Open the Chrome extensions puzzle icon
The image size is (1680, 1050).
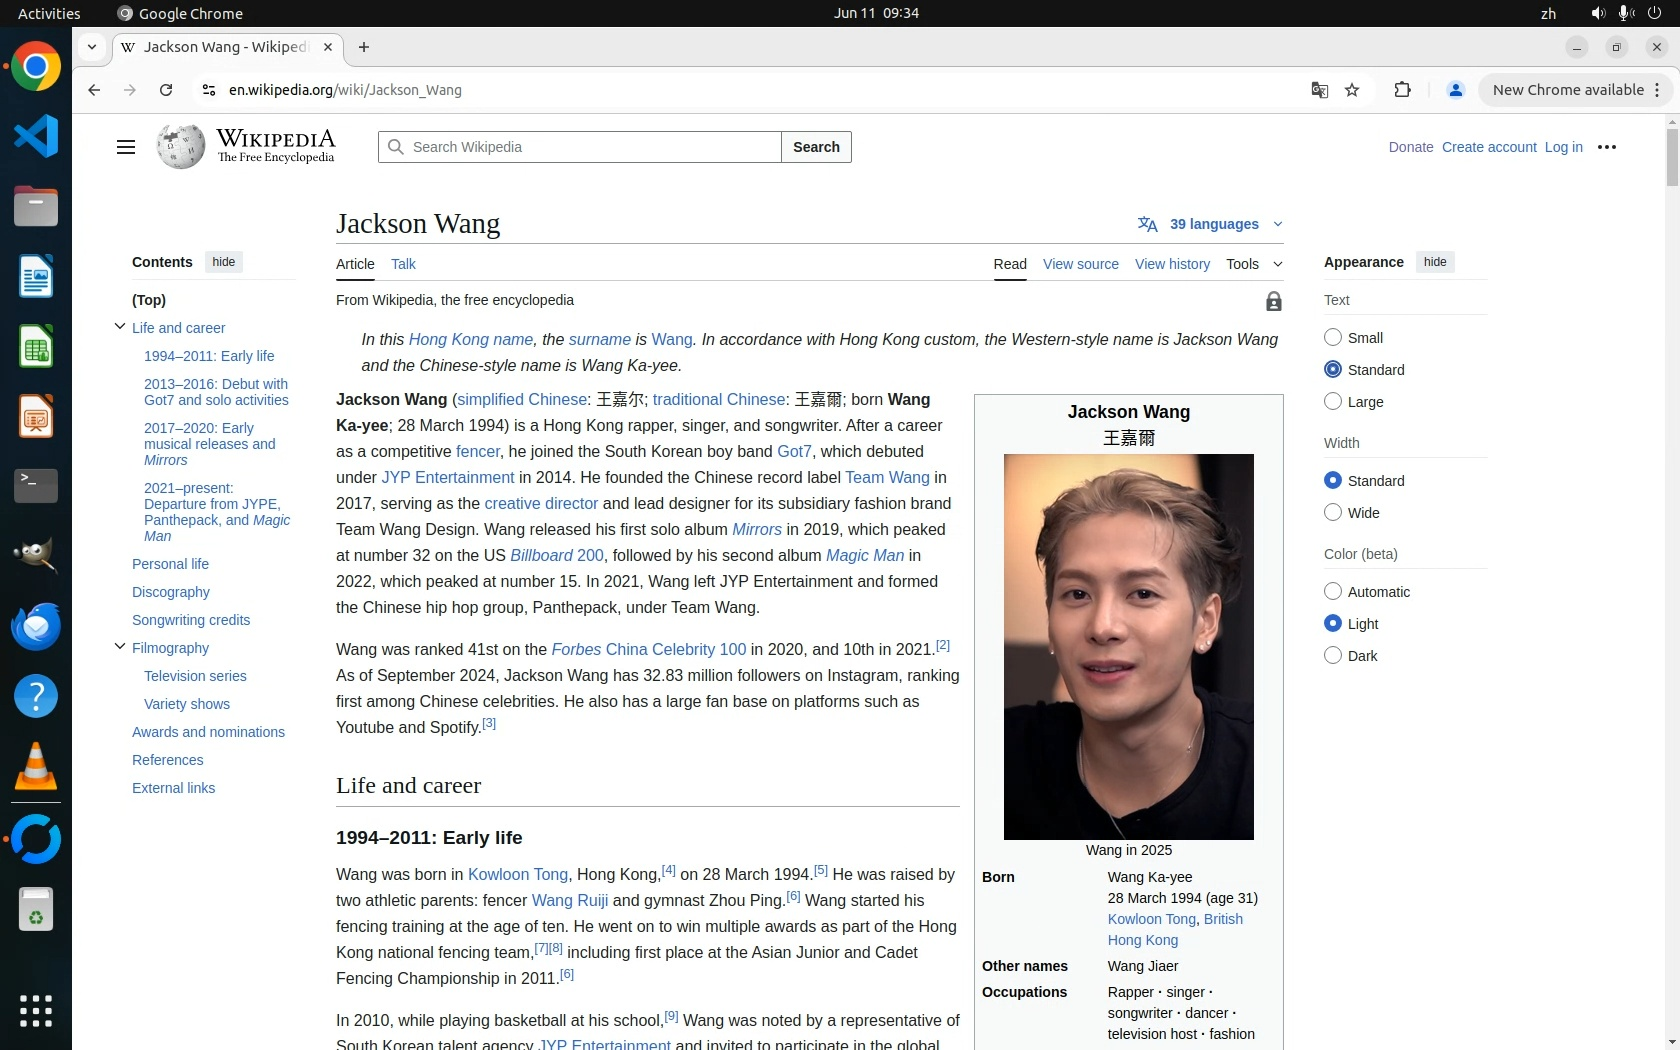1402,90
